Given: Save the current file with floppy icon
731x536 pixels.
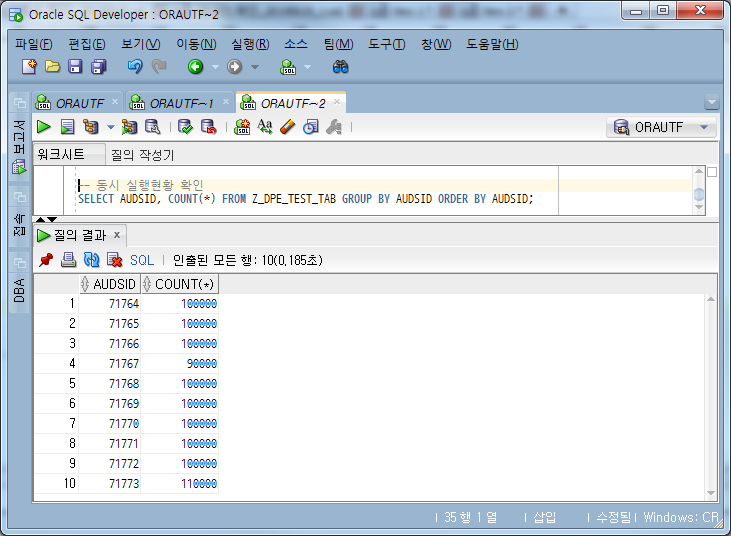Looking at the screenshot, I should pos(75,67).
